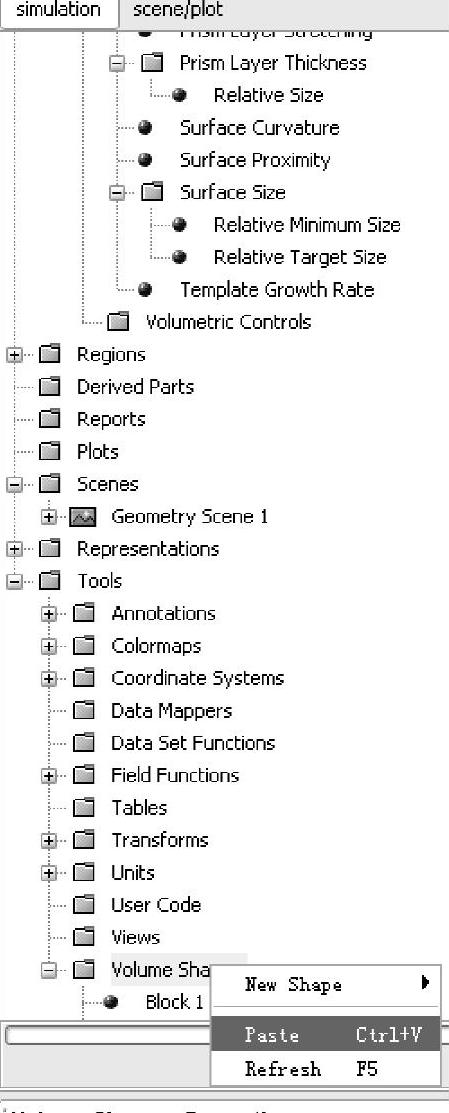Click the Regions folder icon
The image size is (449, 1113).
pos(50,354)
